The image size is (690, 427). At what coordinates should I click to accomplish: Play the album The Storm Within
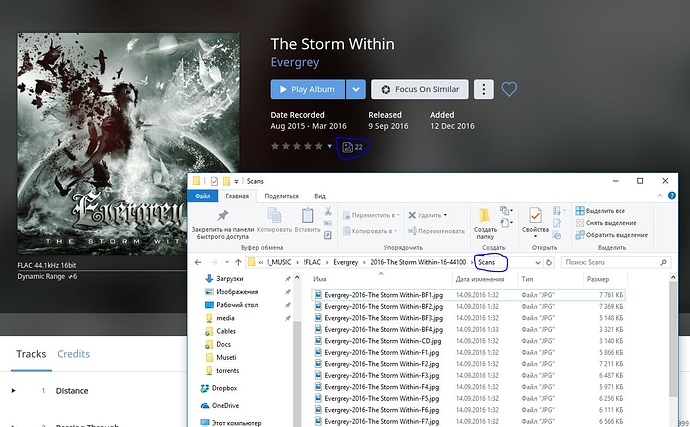coord(308,89)
